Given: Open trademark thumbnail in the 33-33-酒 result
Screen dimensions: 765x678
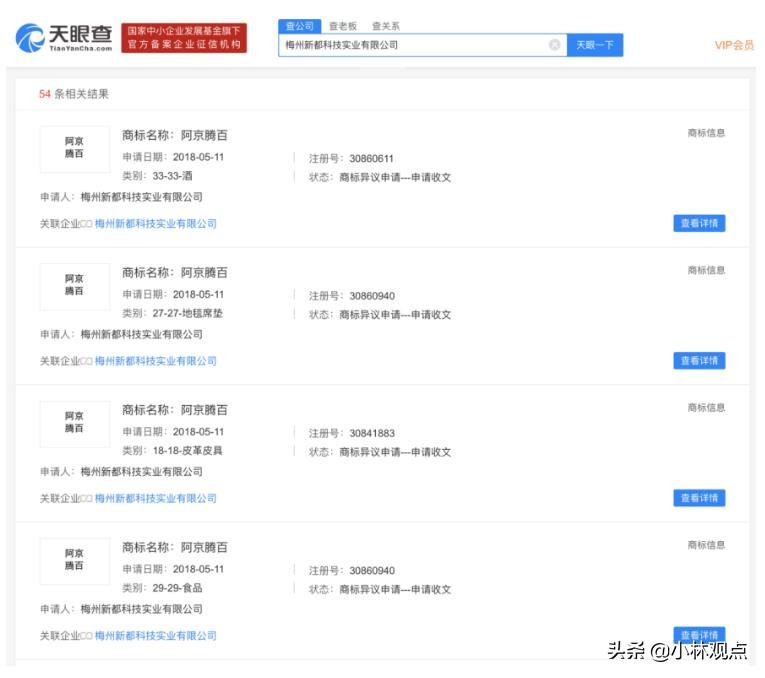Looking at the screenshot, I should (x=75, y=149).
